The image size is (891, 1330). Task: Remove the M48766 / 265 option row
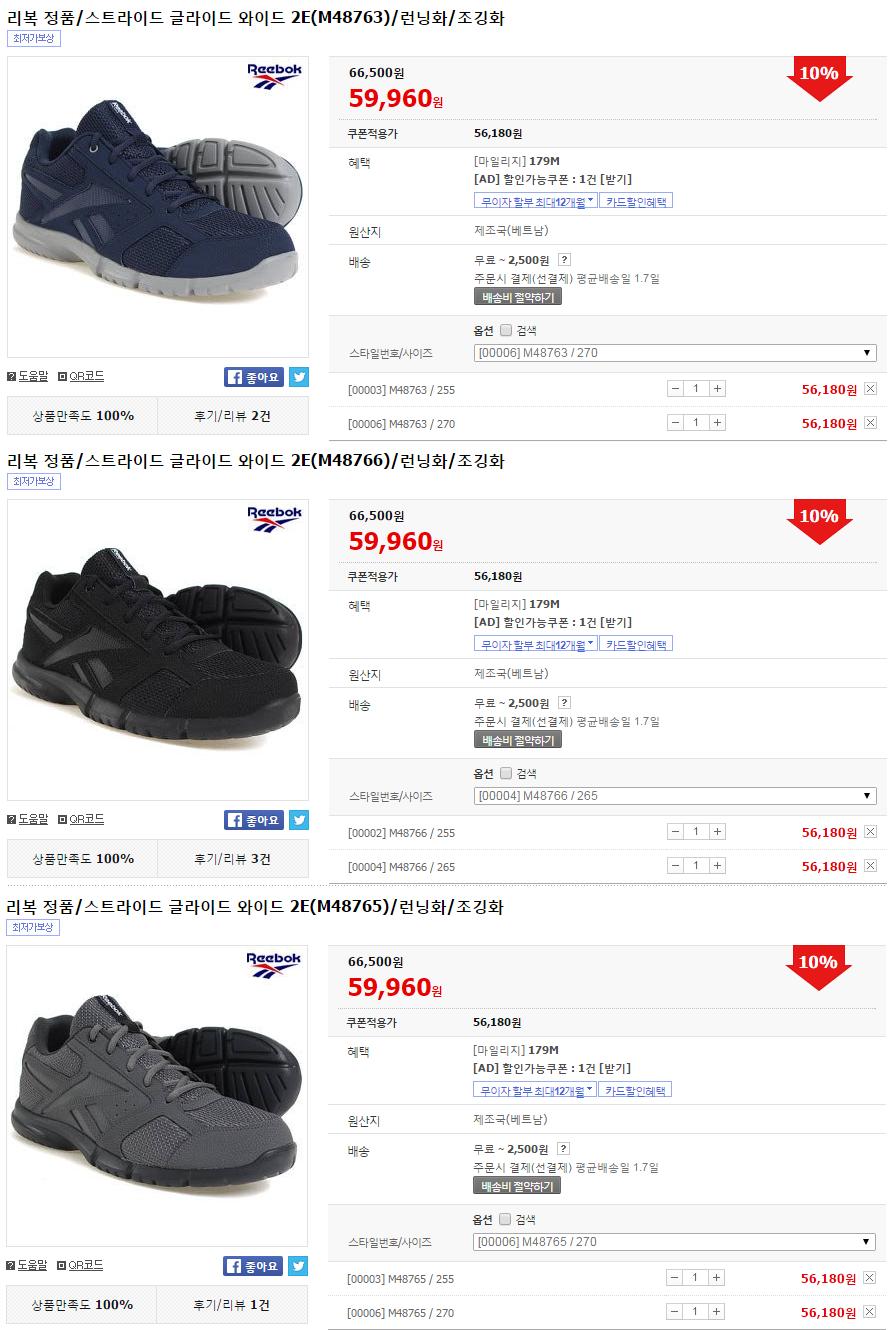coord(870,866)
